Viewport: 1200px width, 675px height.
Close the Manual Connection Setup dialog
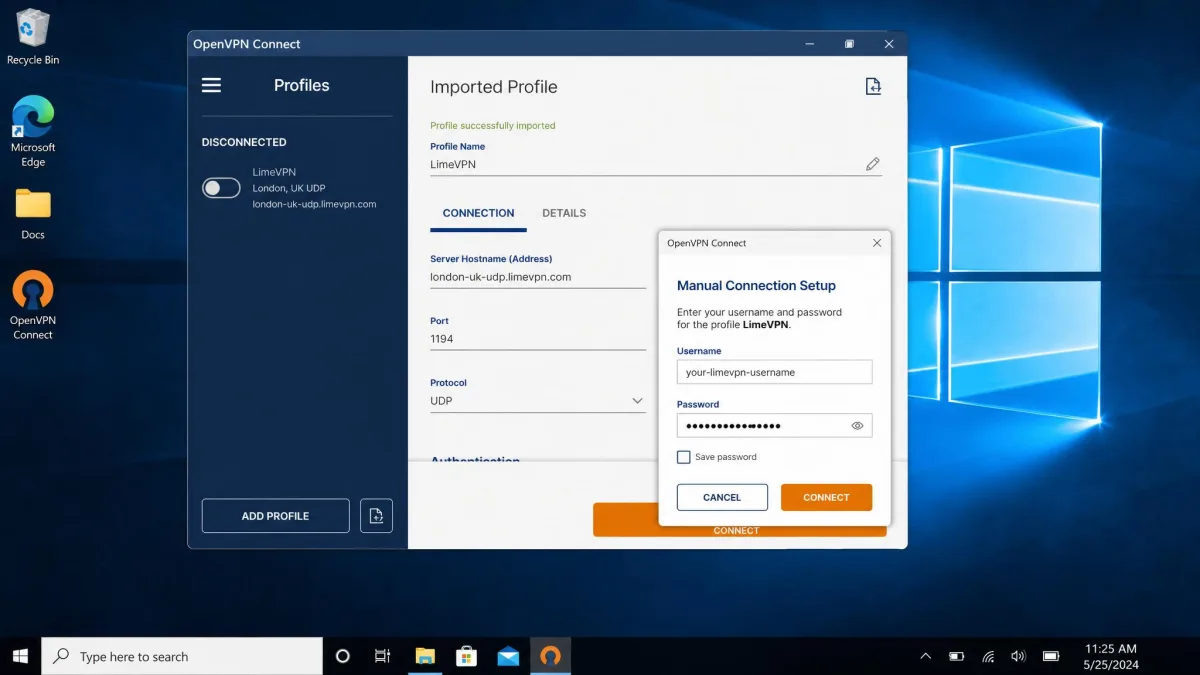pos(877,243)
